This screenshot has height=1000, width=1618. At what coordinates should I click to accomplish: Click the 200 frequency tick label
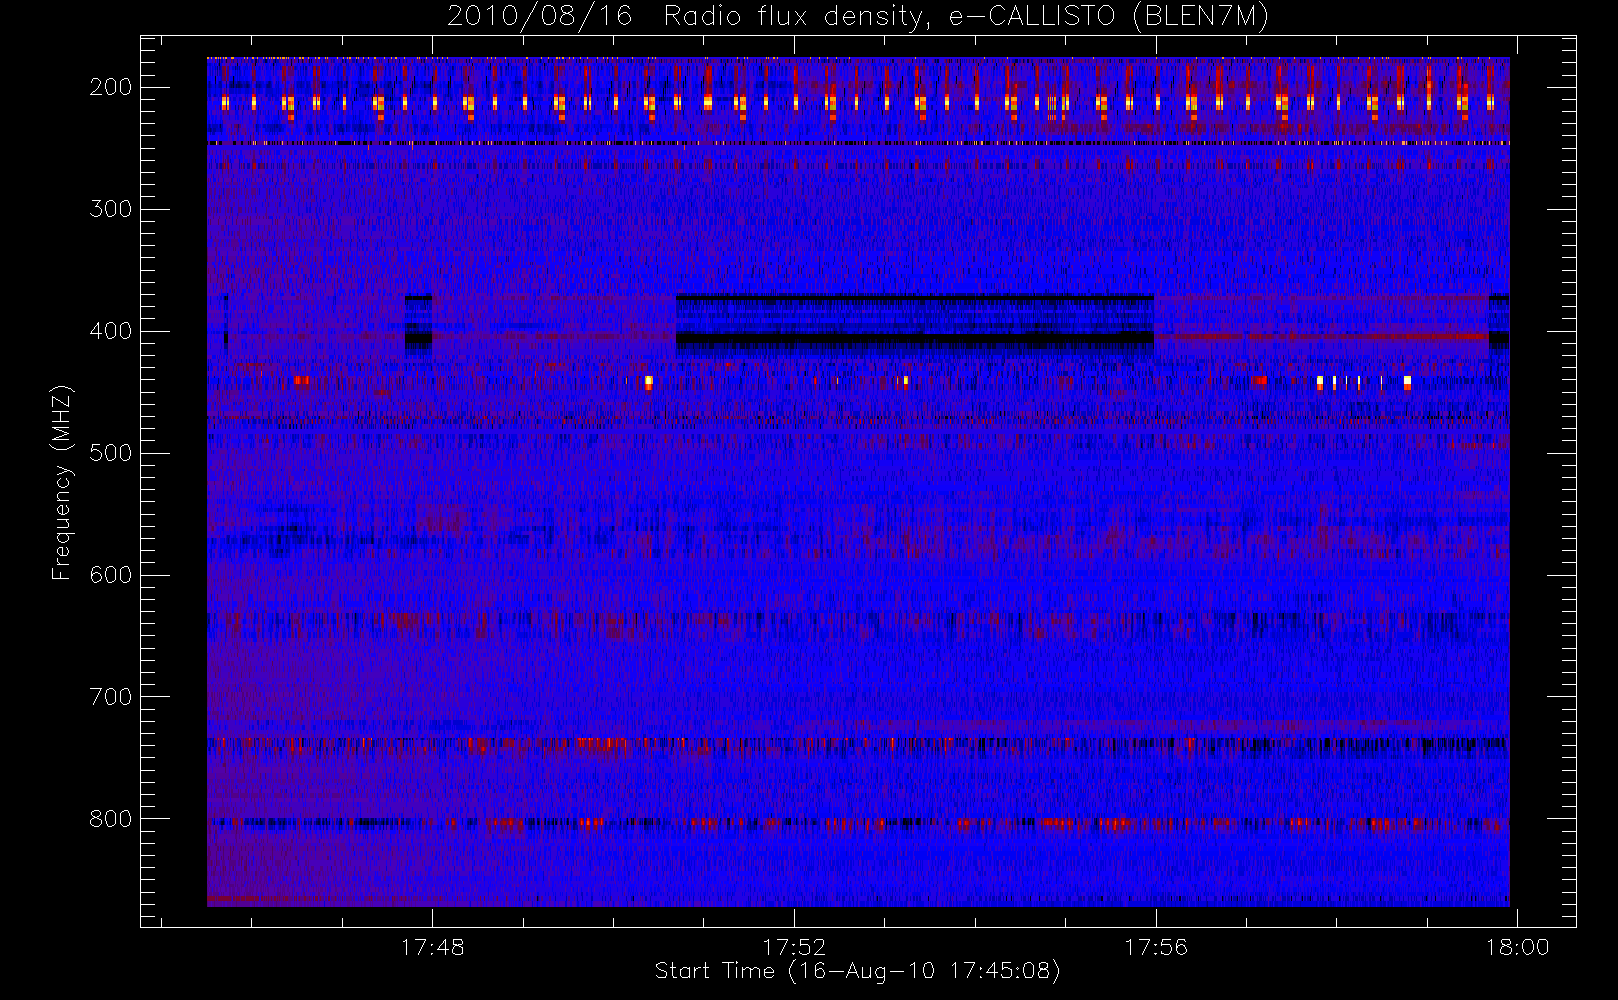click(111, 87)
